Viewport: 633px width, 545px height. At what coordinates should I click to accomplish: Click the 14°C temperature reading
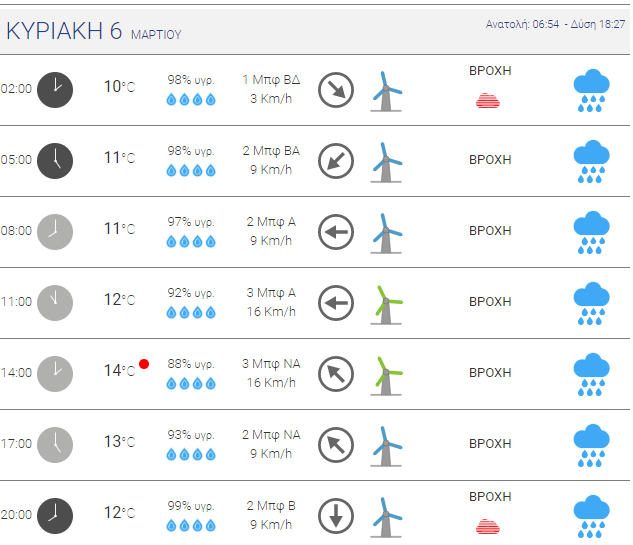click(x=119, y=371)
